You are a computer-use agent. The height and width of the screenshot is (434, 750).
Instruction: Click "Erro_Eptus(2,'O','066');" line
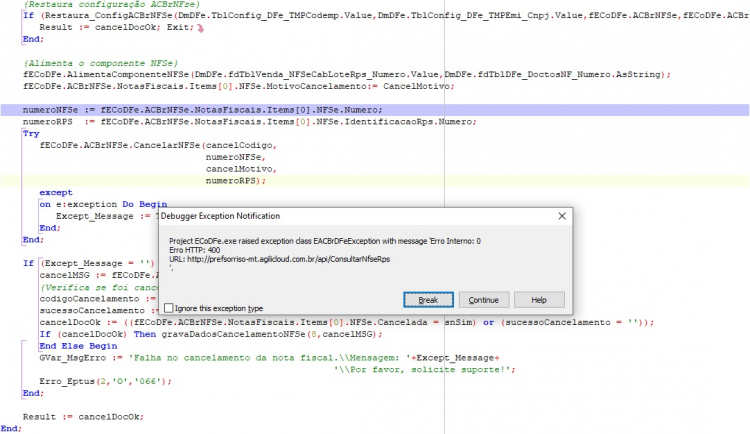click(x=105, y=381)
